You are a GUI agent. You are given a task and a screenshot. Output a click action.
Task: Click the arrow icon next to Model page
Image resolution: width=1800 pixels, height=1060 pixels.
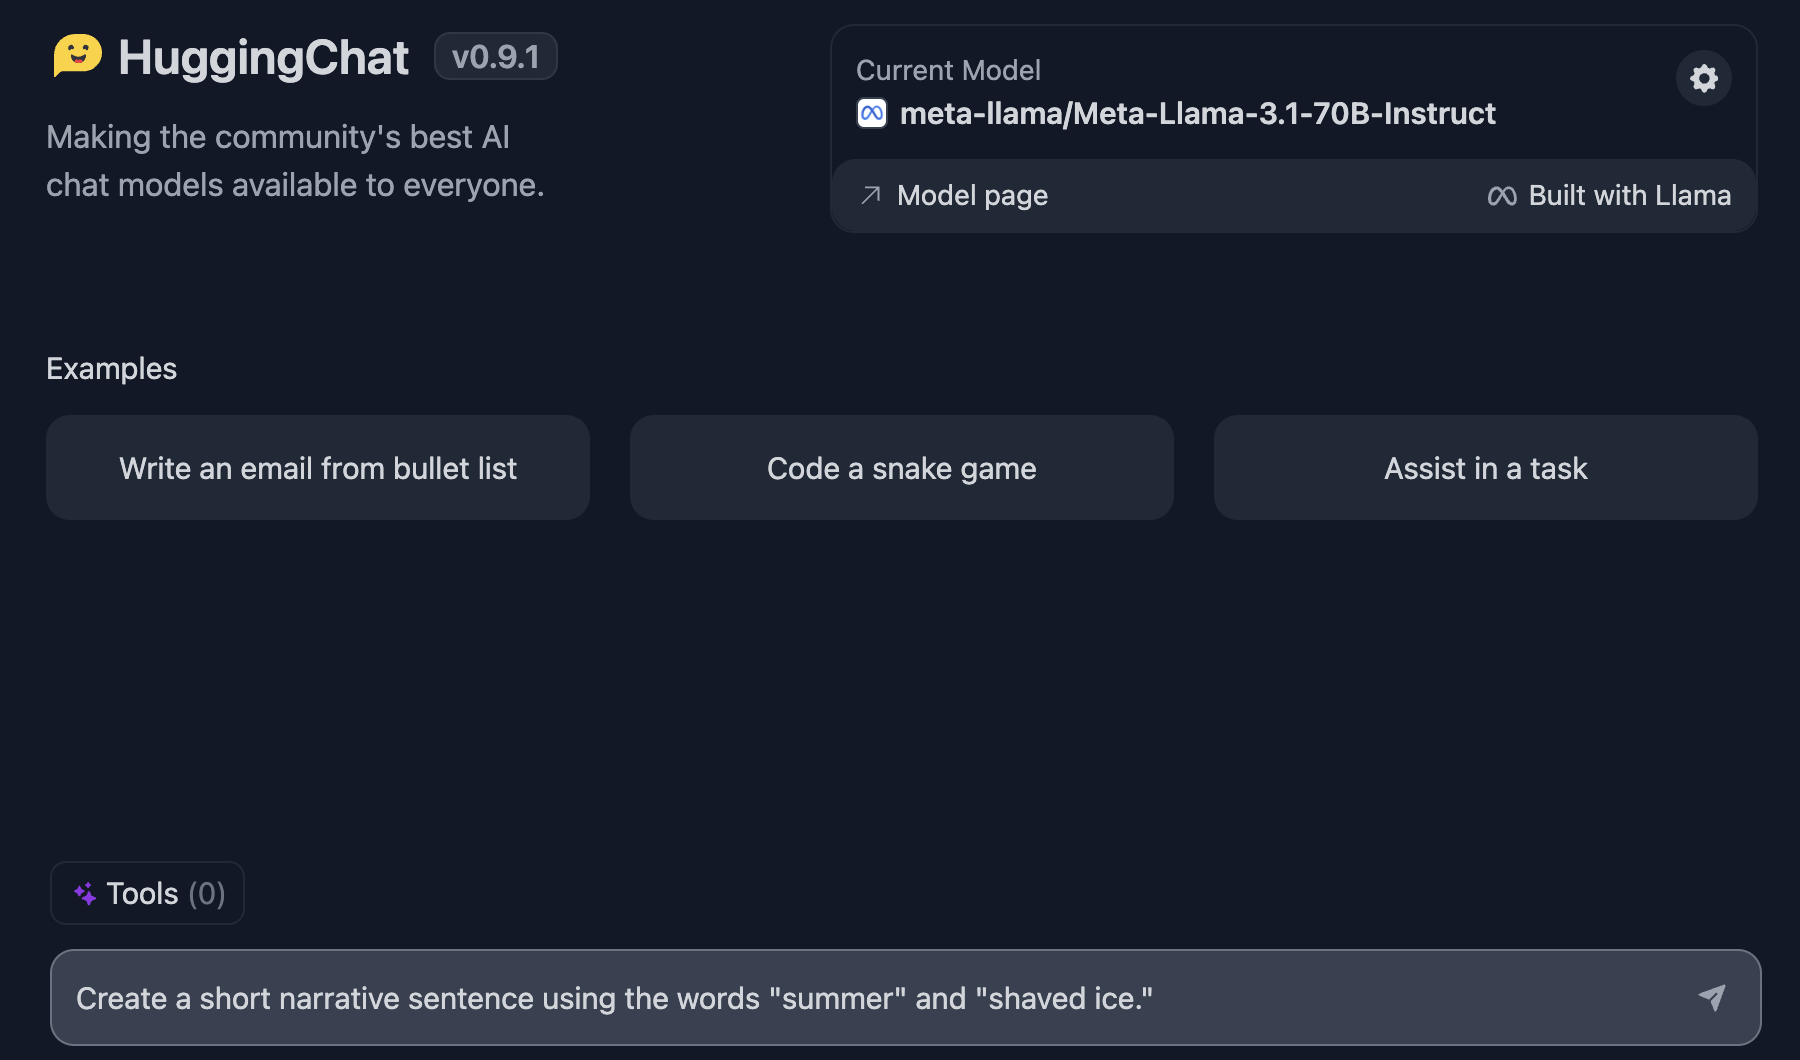(x=871, y=195)
